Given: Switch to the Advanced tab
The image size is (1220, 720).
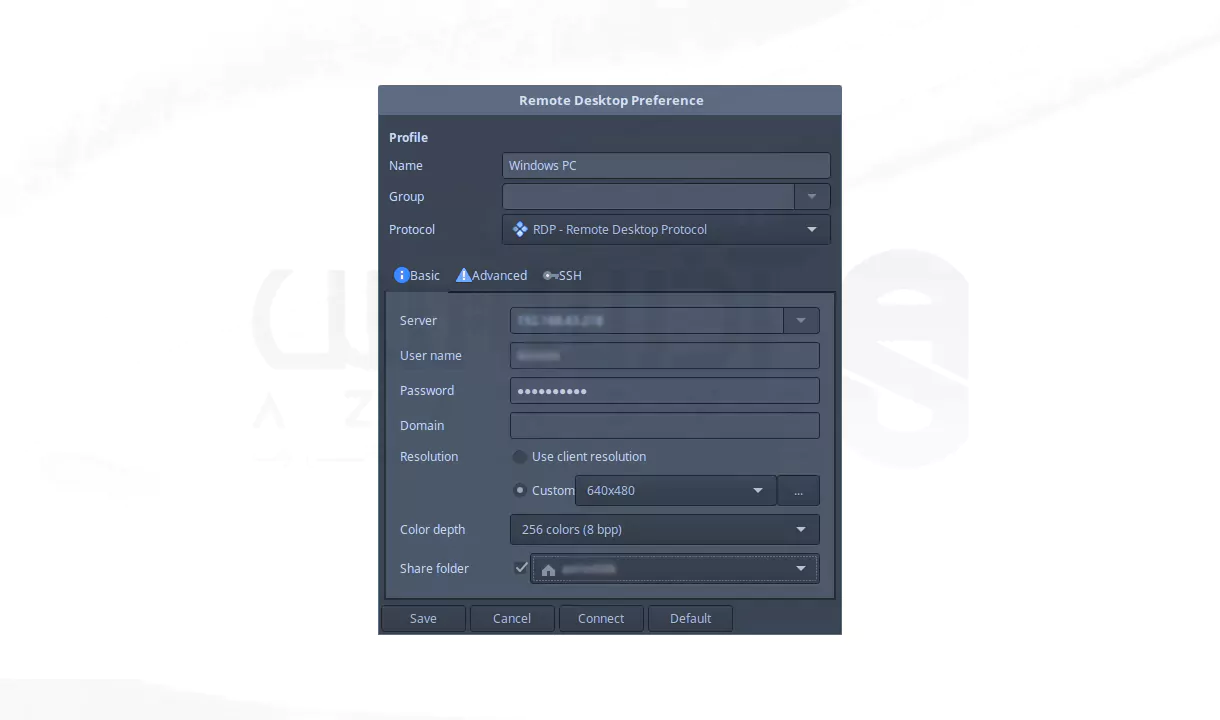Looking at the screenshot, I should pyautogui.click(x=491, y=275).
